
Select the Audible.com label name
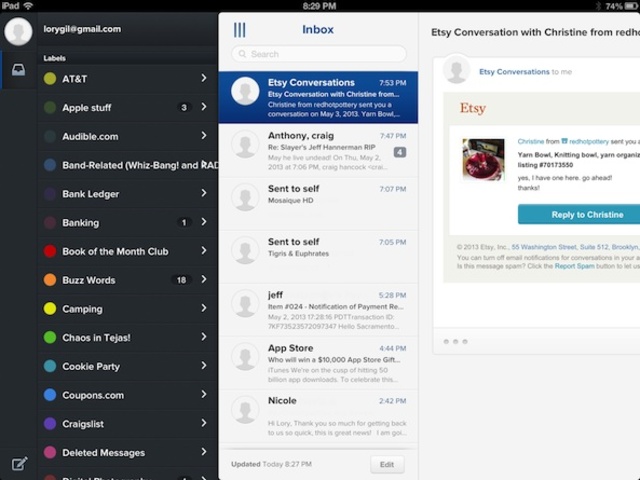click(90, 136)
